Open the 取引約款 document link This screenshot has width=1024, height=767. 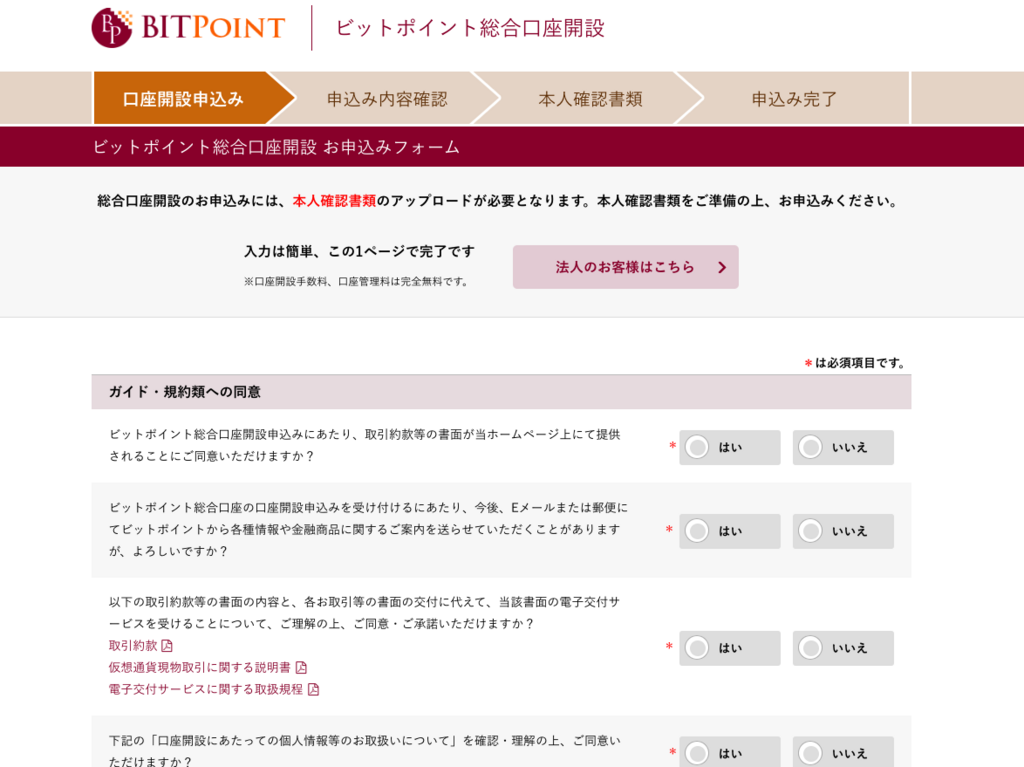click(x=133, y=645)
